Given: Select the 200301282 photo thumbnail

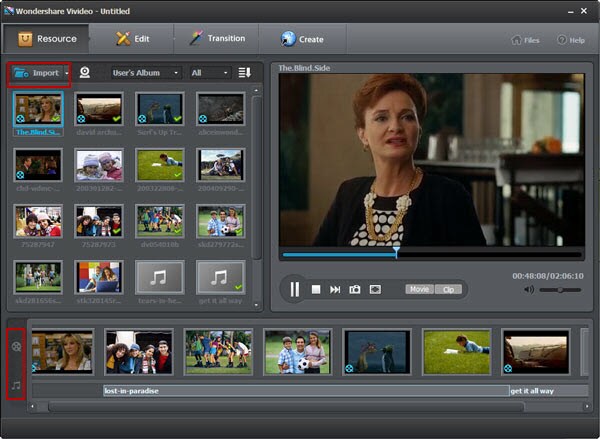Looking at the screenshot, I should coord(99,165).
